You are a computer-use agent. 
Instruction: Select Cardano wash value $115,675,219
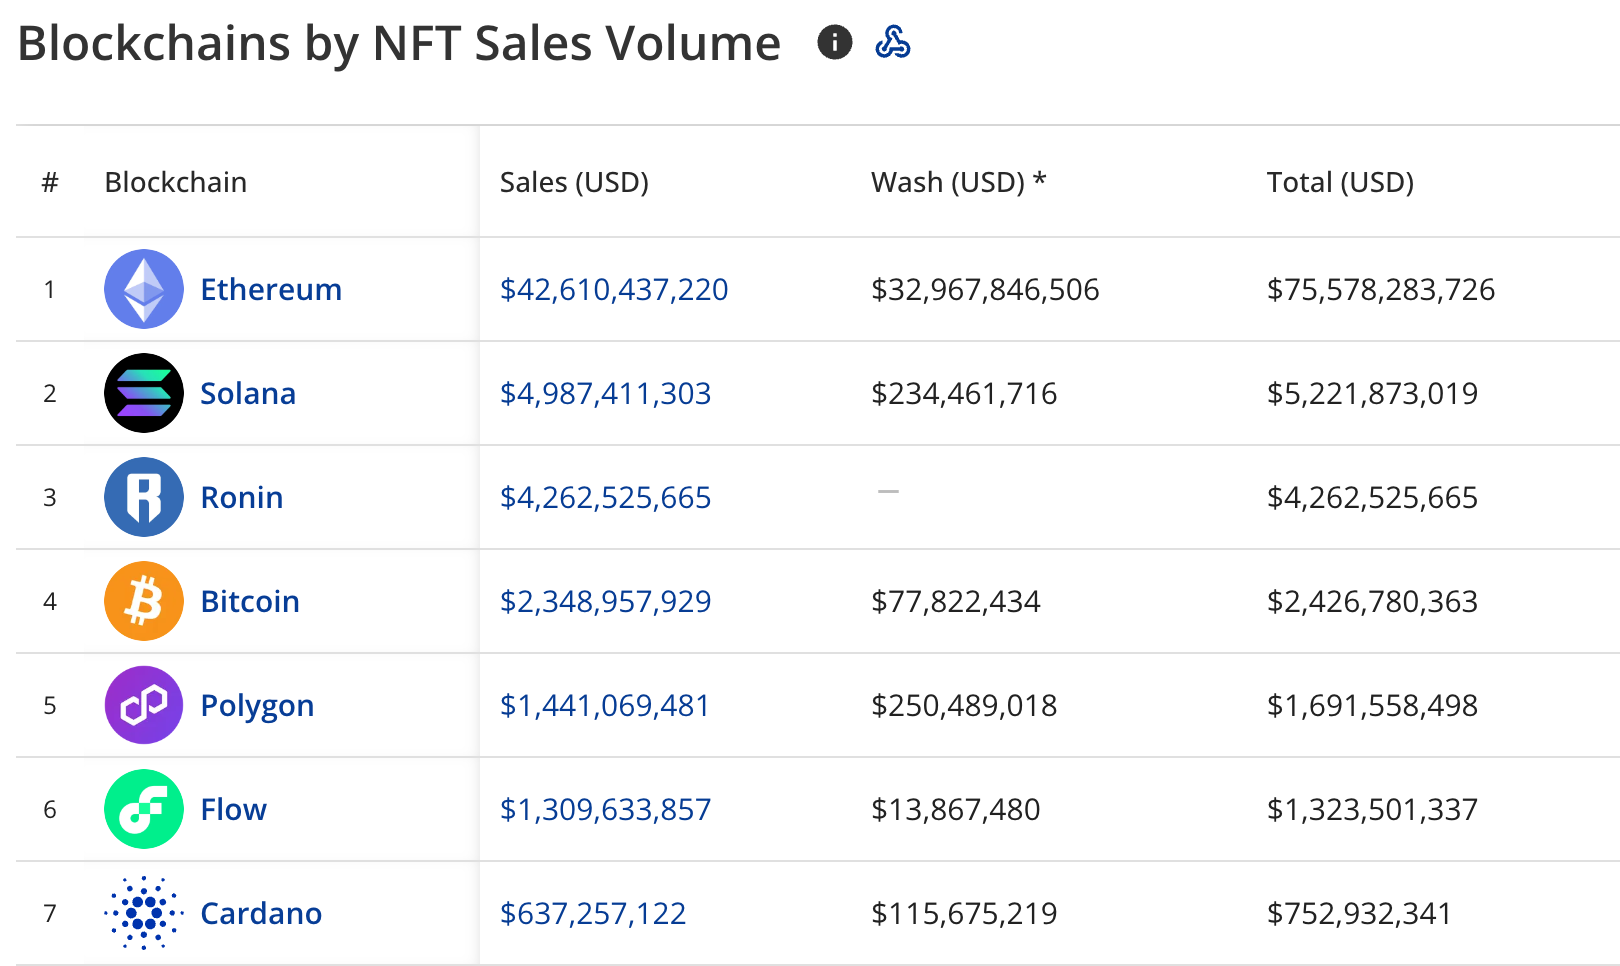pos(964,914)
